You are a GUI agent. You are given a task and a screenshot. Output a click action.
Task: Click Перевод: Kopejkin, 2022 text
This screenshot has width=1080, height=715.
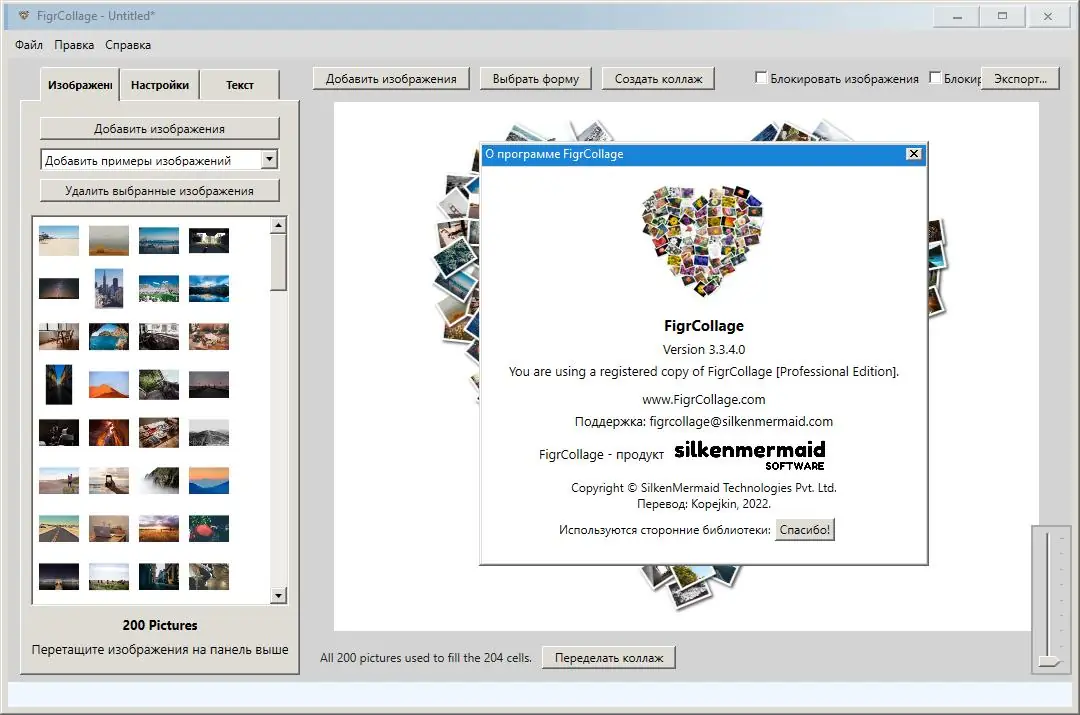[x=703, y=504]
